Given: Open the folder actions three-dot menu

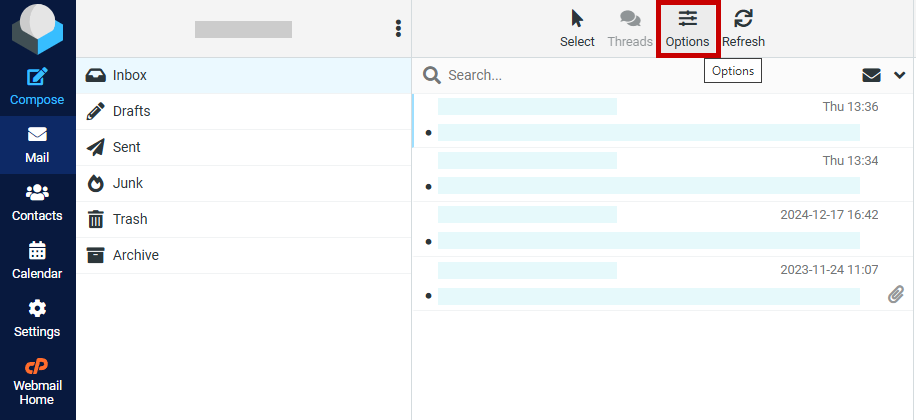Looking at the screenshot, I should coord(398,29).
